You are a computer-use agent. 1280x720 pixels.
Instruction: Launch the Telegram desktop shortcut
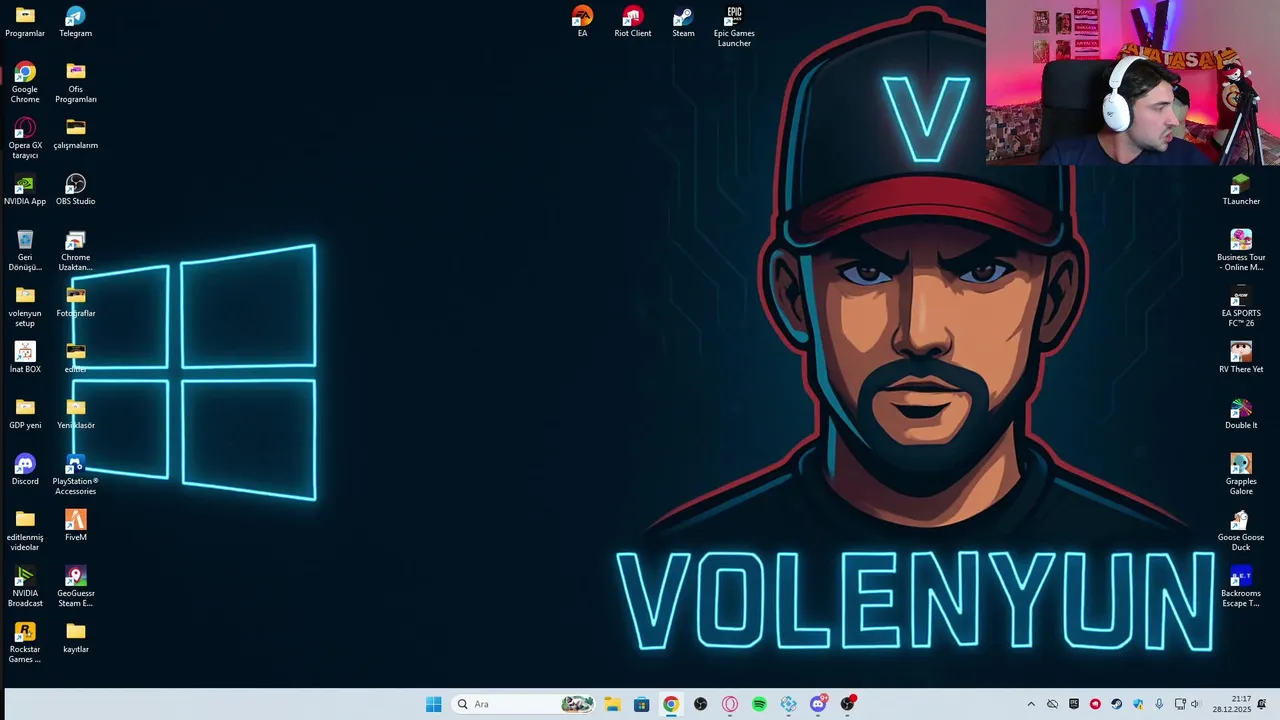pyautogui.click(x=75, y=22)
